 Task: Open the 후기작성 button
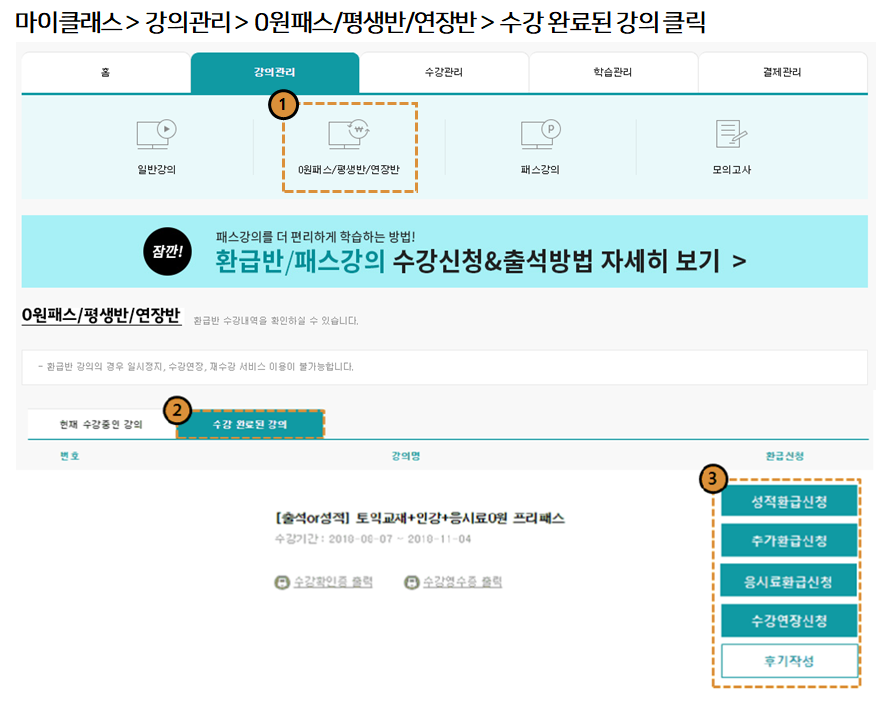[789, 661]
